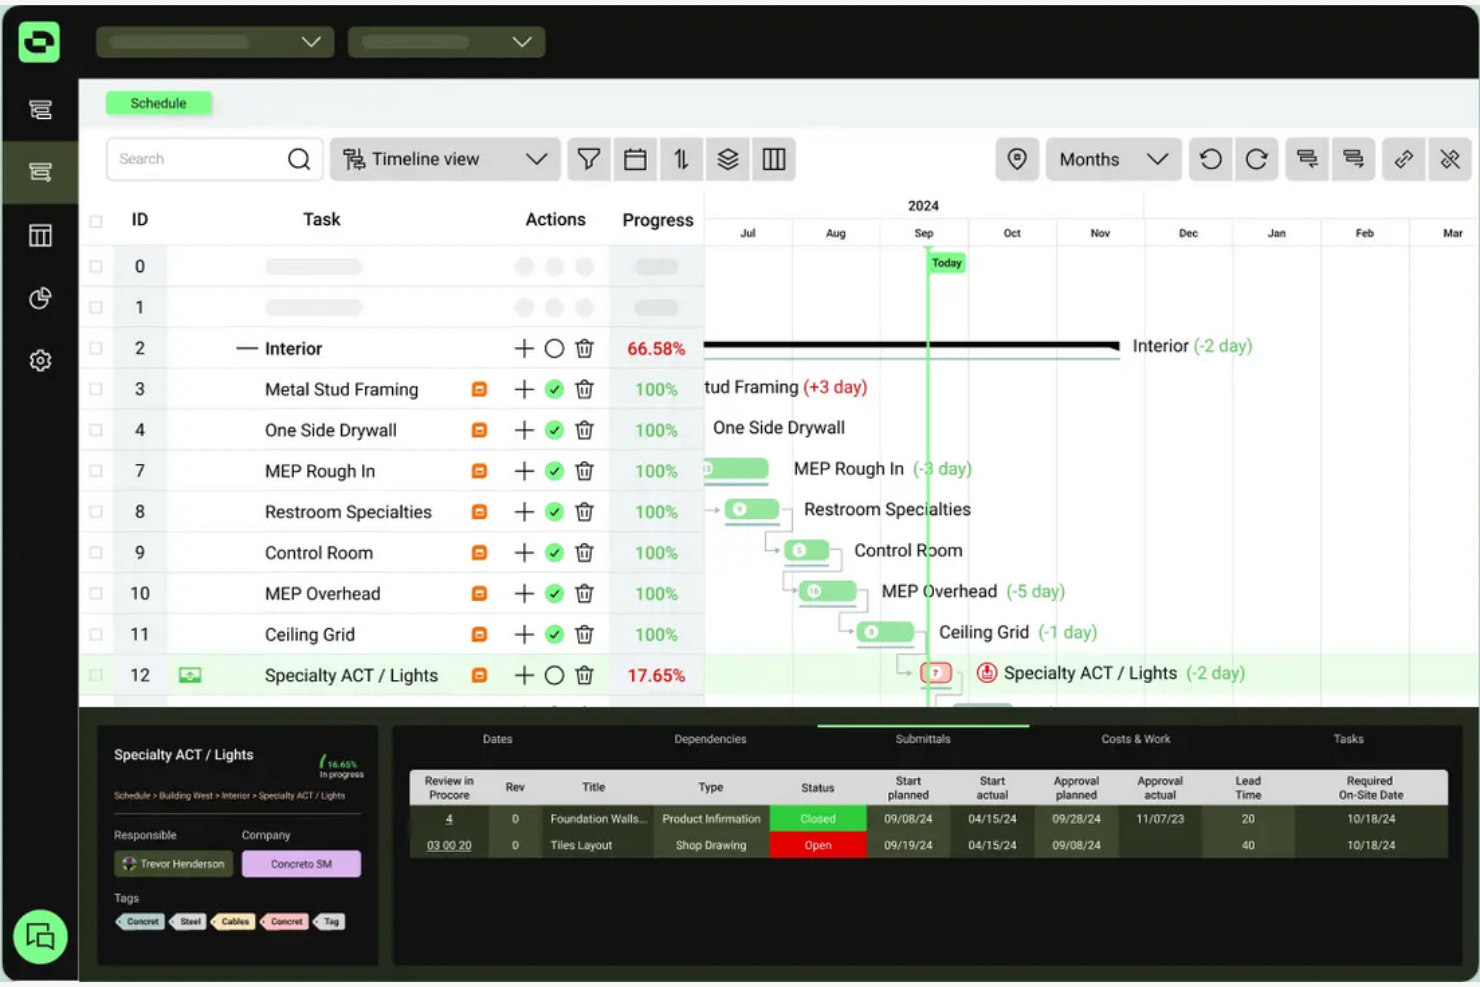
Task: Select the sort tasks icon
Action: click(681, 159)
